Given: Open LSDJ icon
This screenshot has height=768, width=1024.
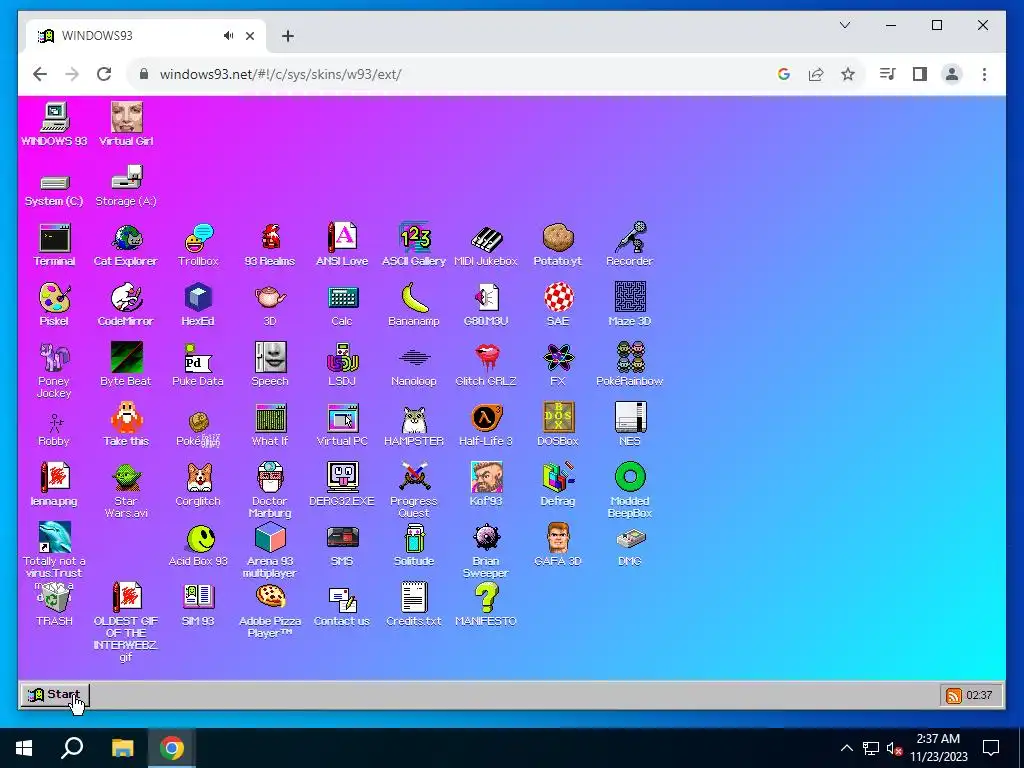Looking at the screenshot, I should pyautogui.click(x=342, y=358).
